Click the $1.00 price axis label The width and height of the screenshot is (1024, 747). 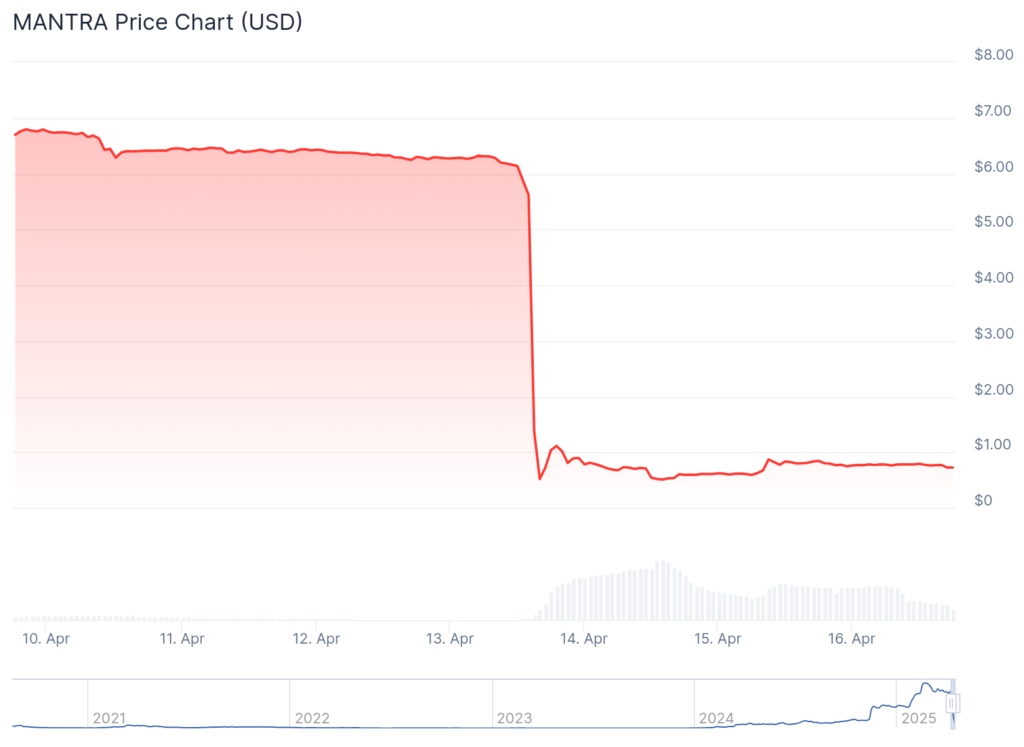993,444
